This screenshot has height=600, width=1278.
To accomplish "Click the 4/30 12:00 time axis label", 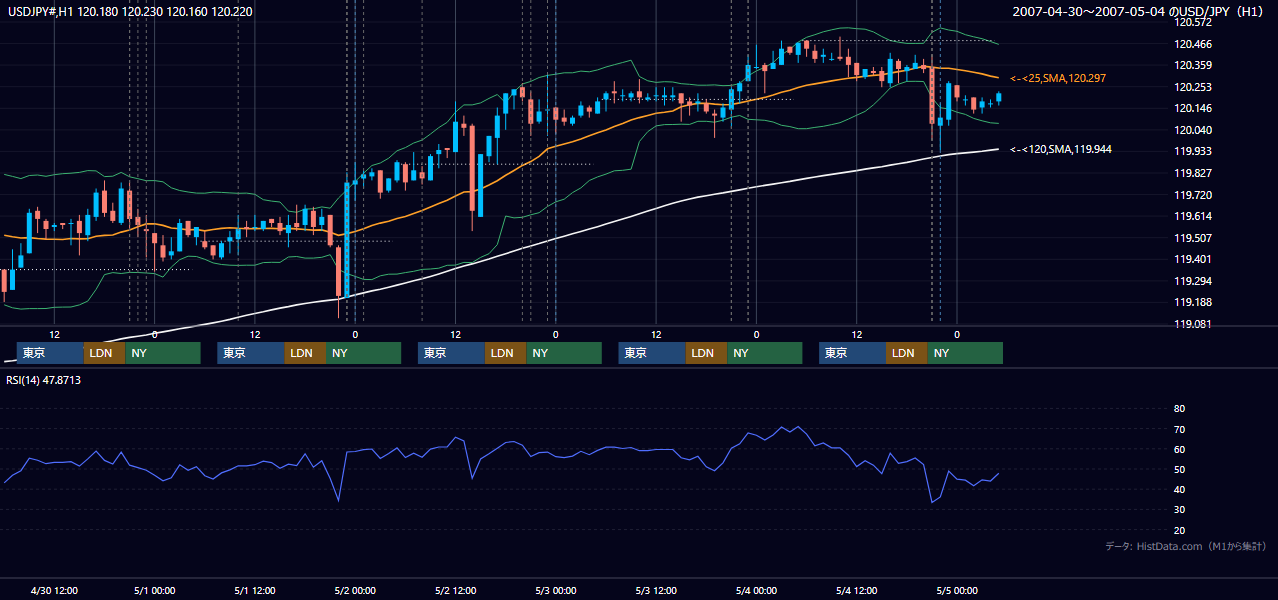I will click(54, 590).
